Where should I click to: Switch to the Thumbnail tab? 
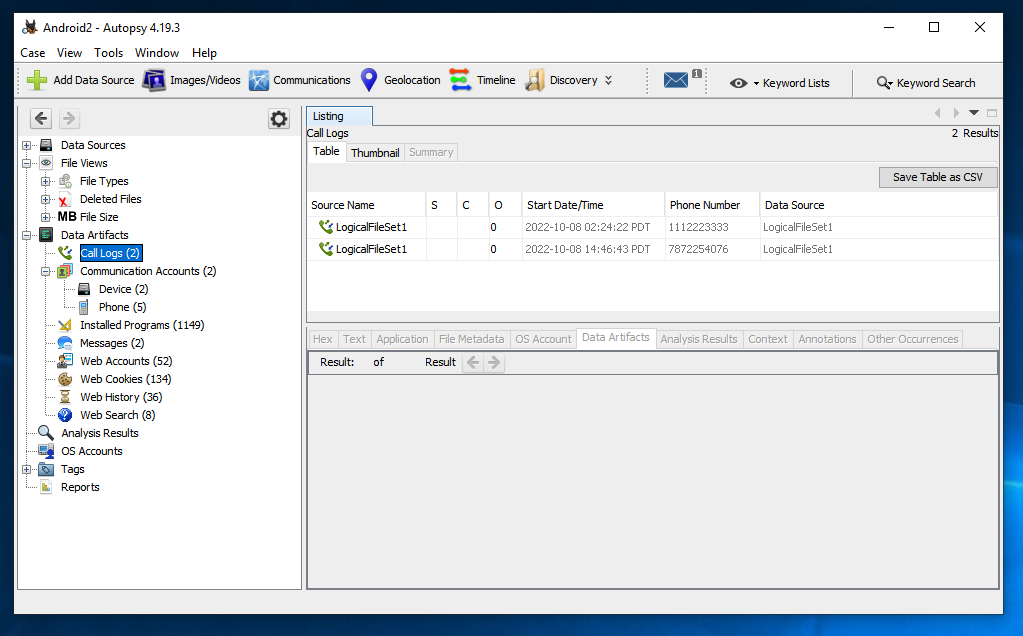point(375,152)
